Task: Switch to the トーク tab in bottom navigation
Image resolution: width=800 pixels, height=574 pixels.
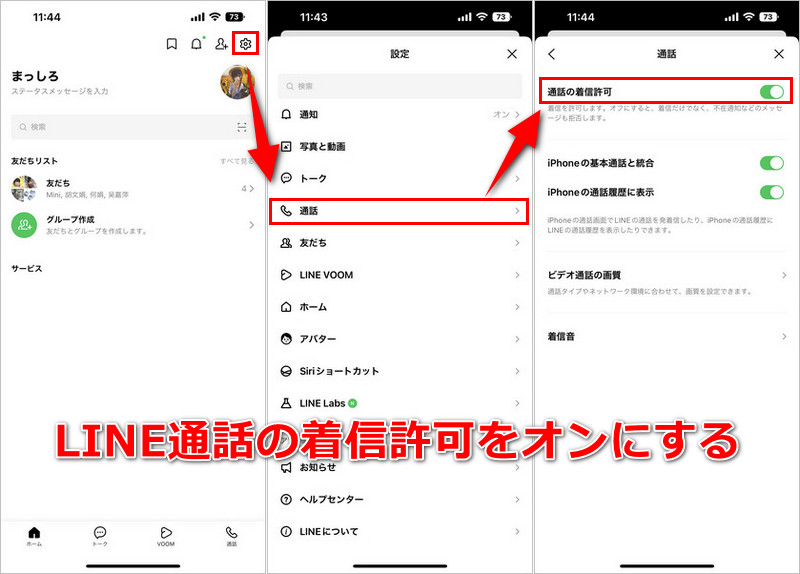Action: click(100, 537)
